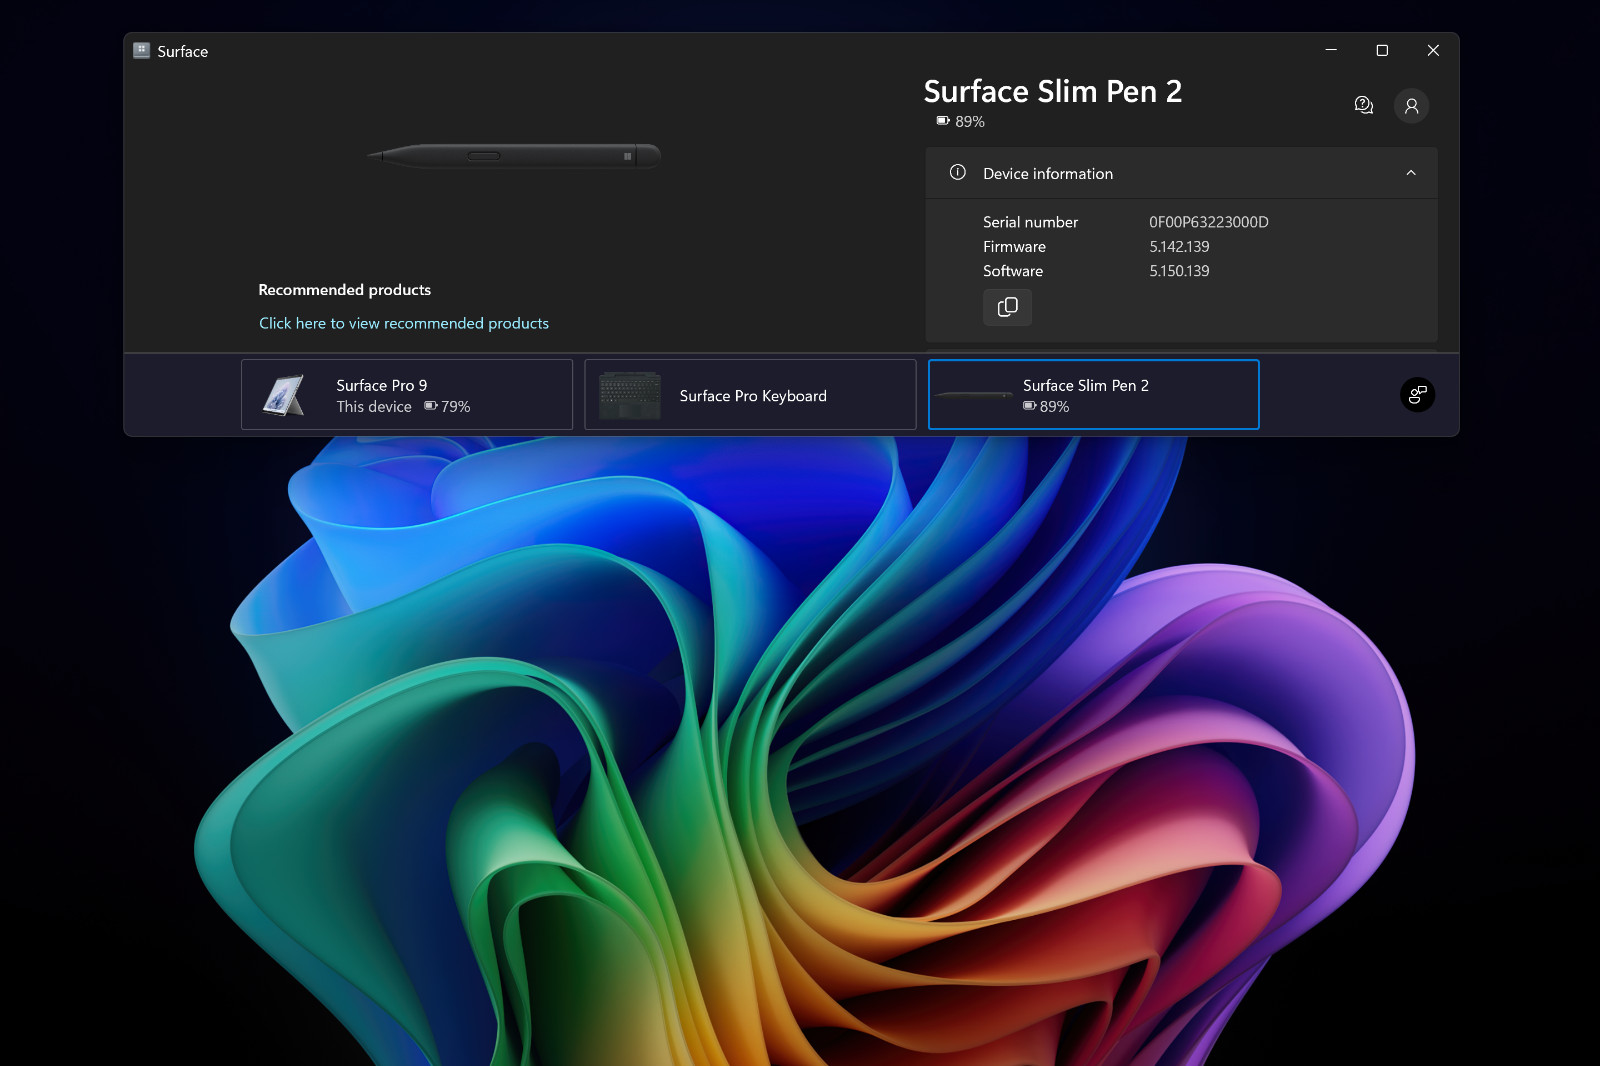Click the Surface app logo in title bar
The image size is (1600, 1066).
(x=142, y=50)
